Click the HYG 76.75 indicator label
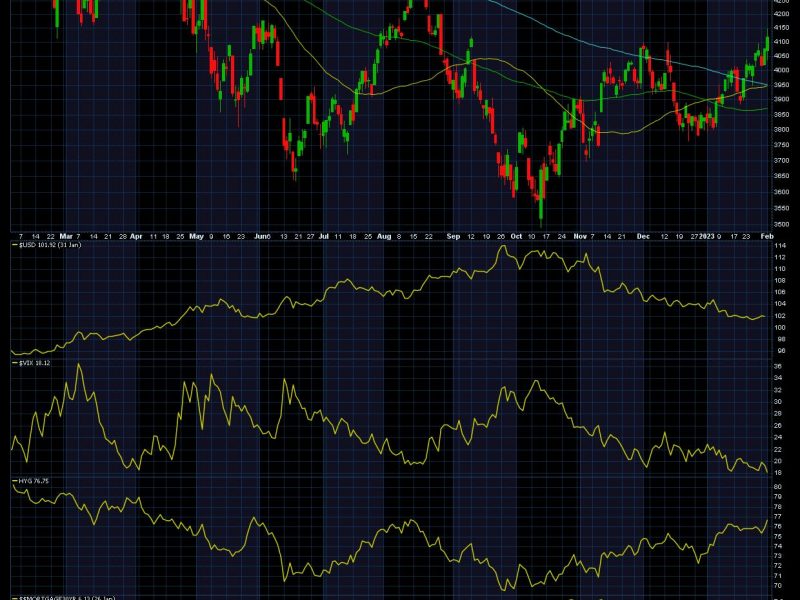This screenshot has width=800, height=600. pos(30,481)
